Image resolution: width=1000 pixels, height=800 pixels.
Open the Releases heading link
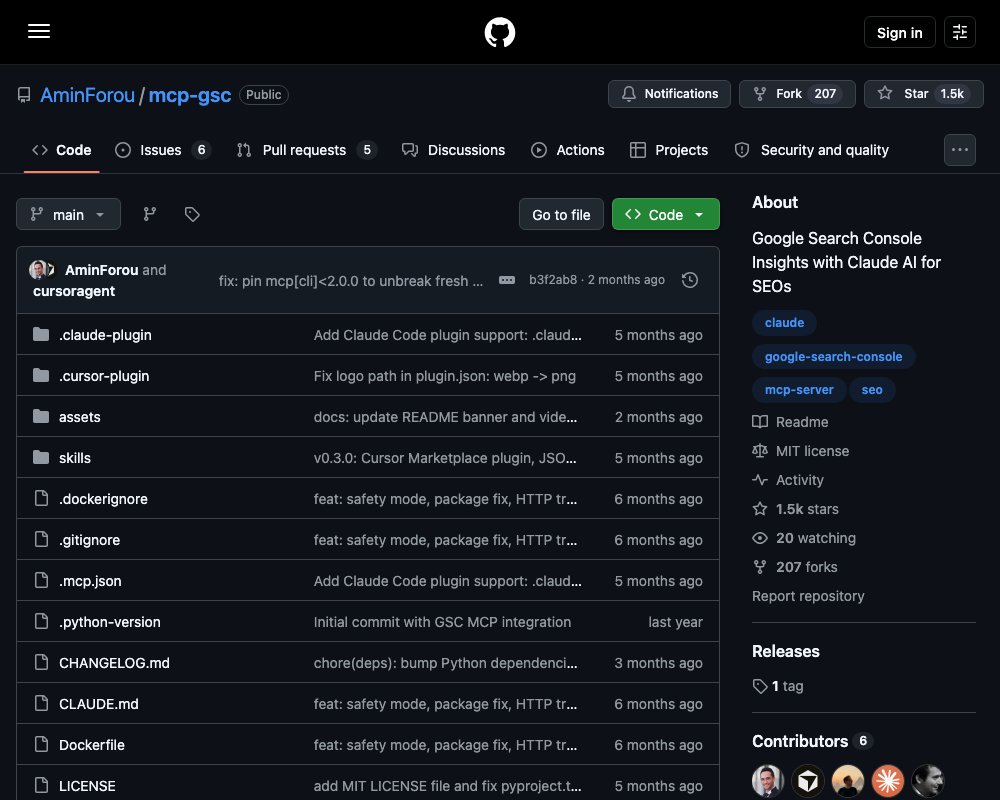point(785,651)
